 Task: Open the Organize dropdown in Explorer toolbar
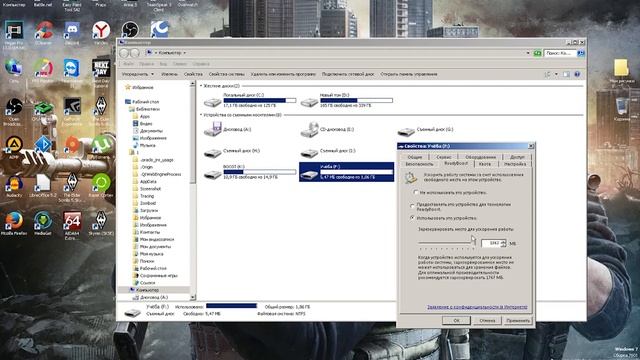coord(138,74)
